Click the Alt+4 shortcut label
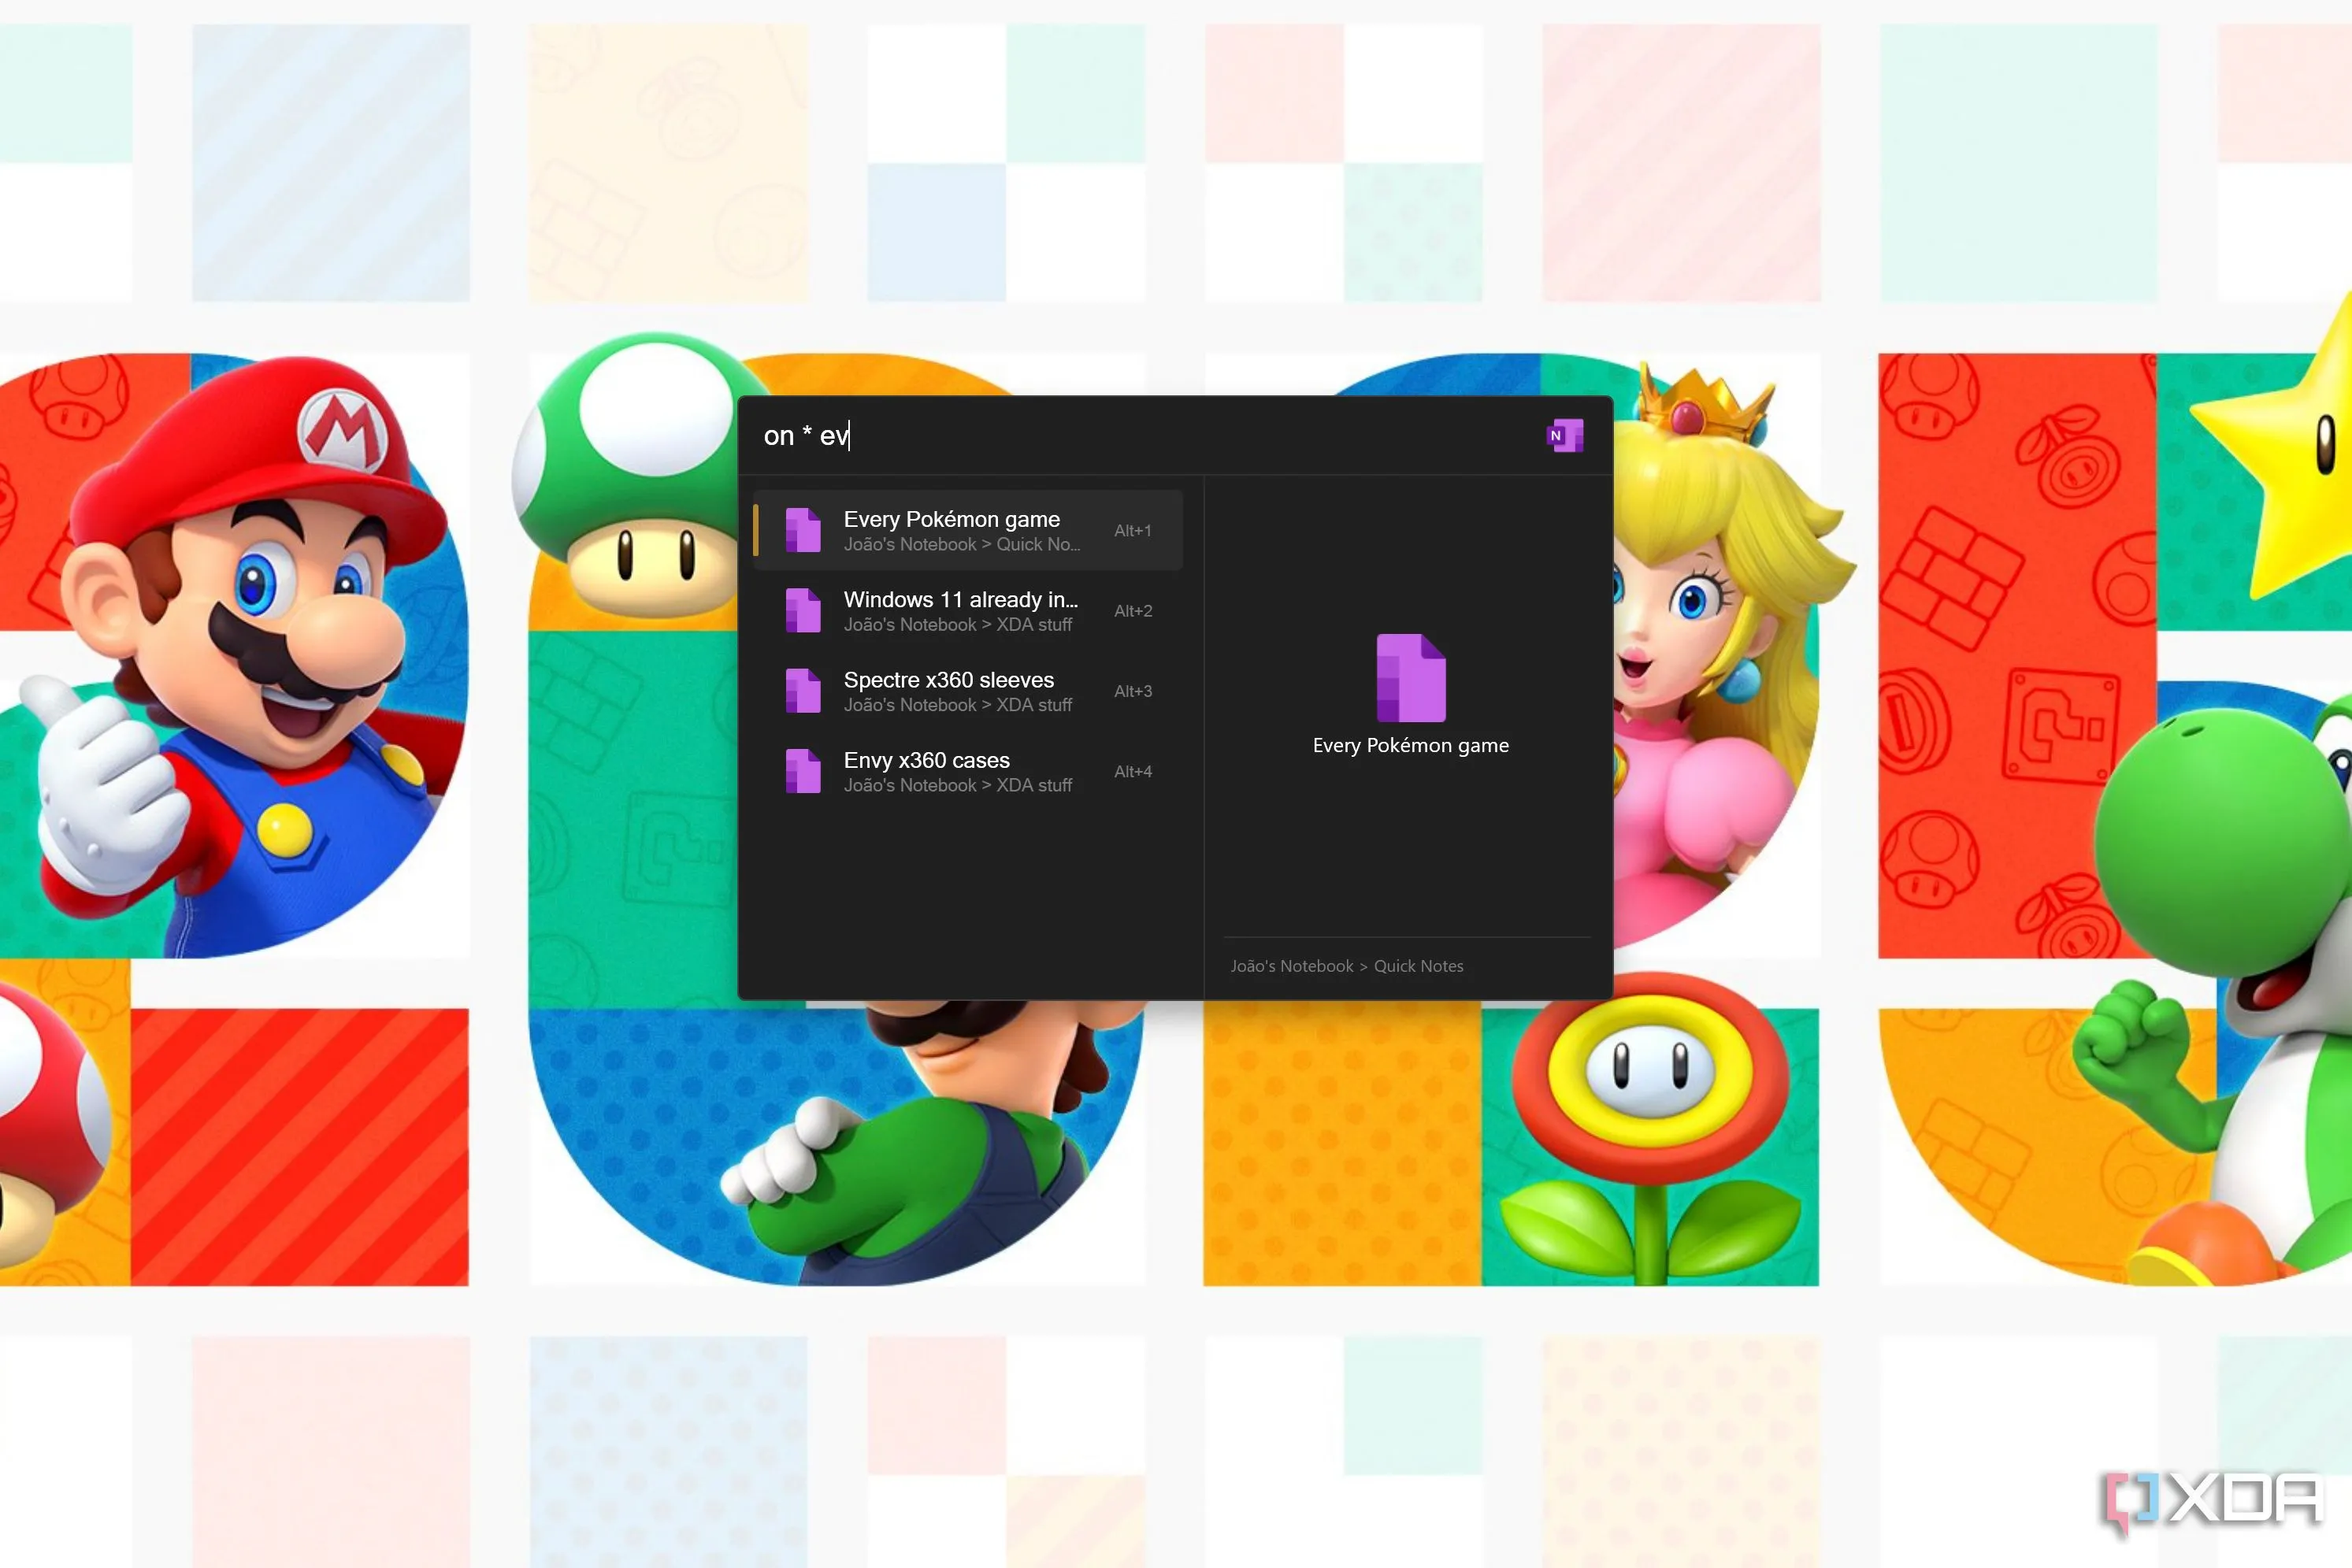 click(x=1133, y=772)
